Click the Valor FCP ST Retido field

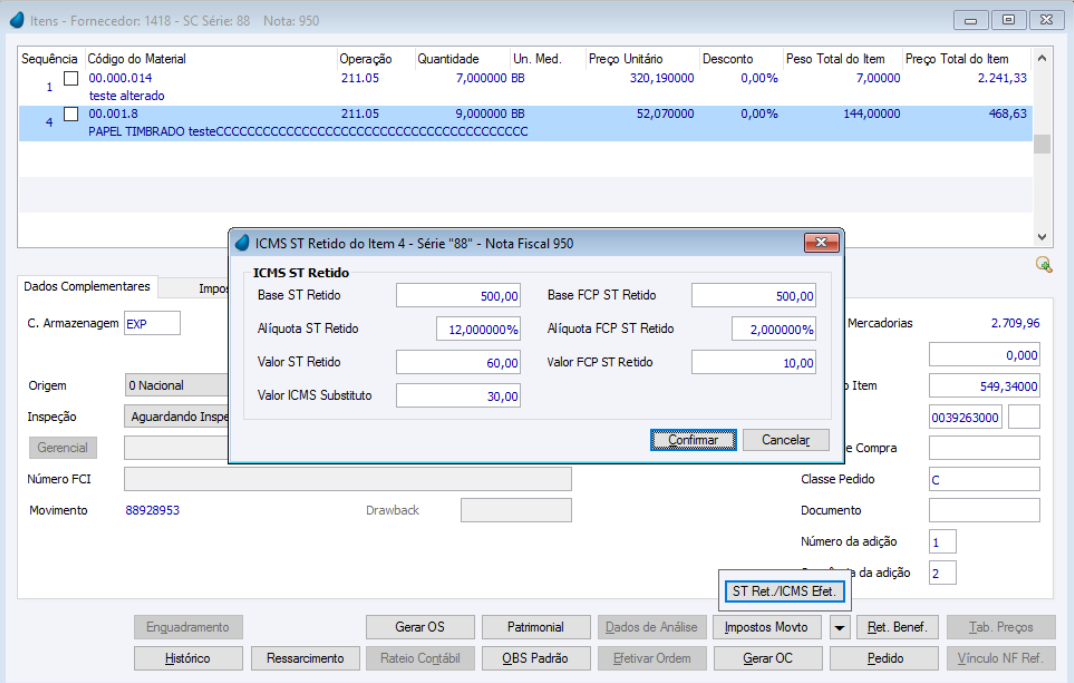pos(753,362)
